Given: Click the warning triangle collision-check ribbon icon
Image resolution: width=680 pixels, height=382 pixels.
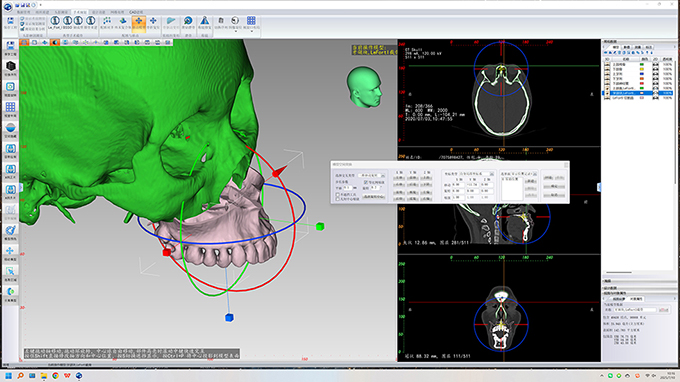Looking at the screenshot, I should click(x=204, y=21).
